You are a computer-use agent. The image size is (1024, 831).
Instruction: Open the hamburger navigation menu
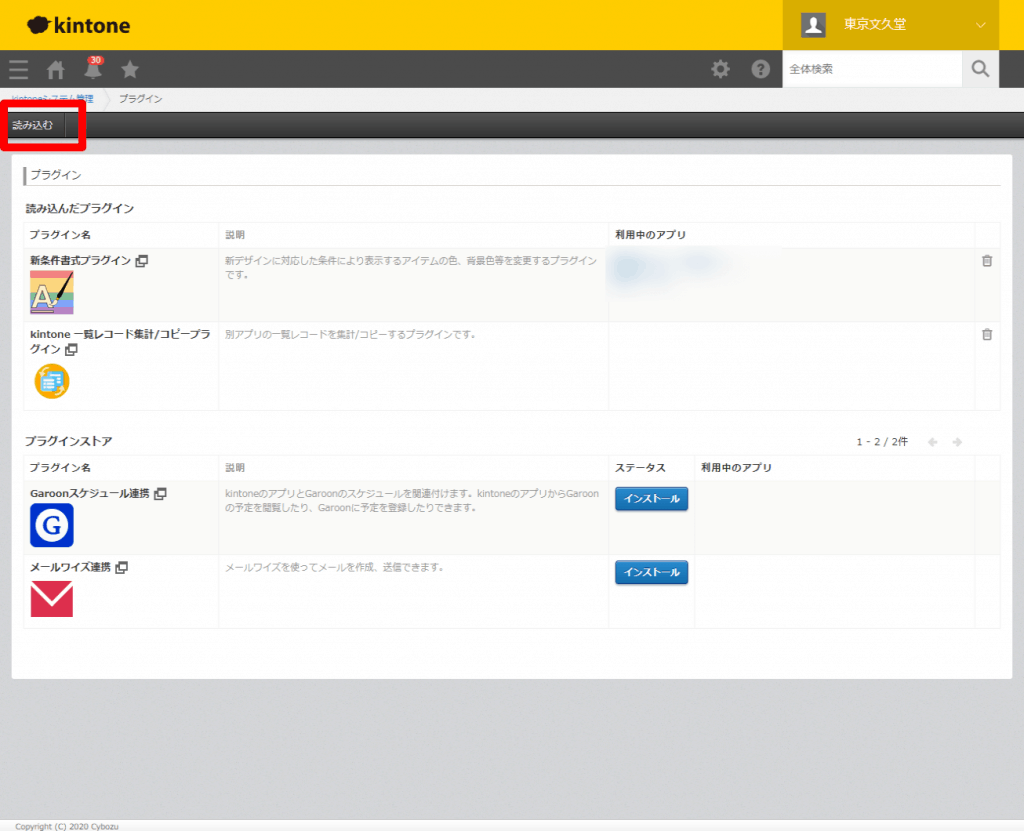point(18,70)
